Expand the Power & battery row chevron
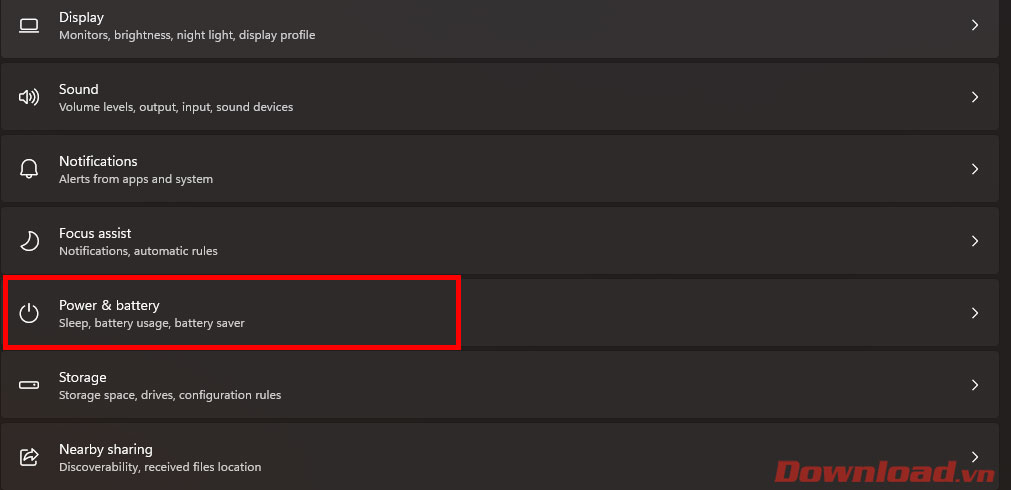 click(x=975, y=313)
